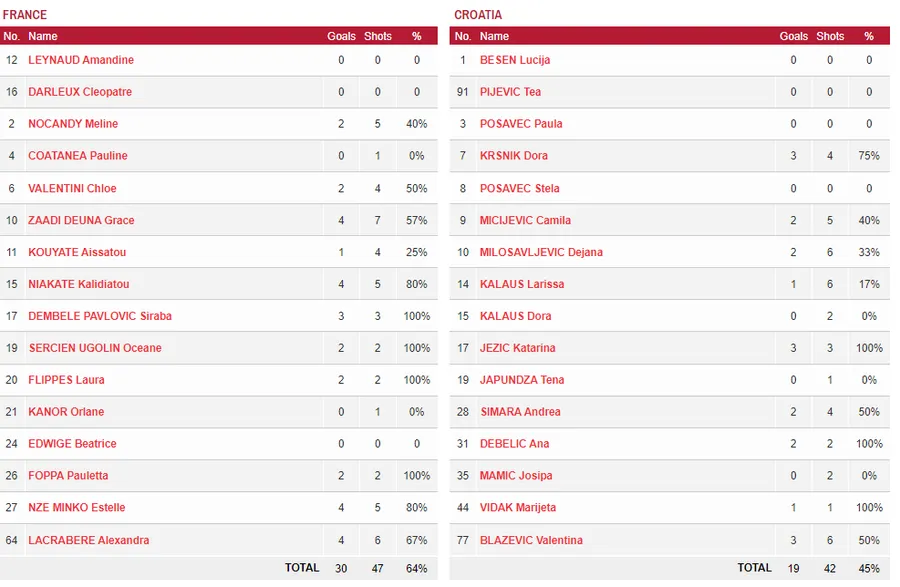The image size is (900, 587).
Task: Click Name column header in Croatia table
Action: click(x=494, y=36)
